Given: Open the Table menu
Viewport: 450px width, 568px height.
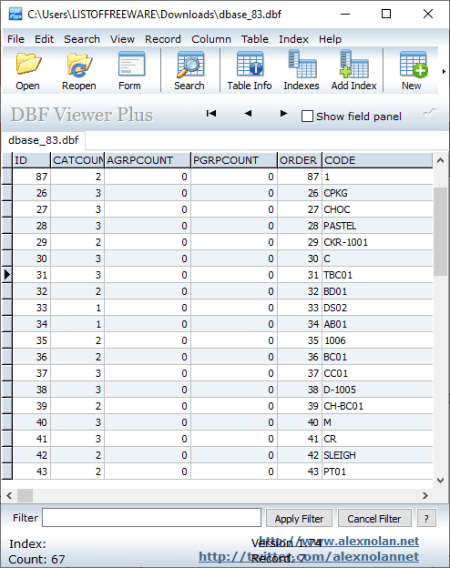Looking at the screenshot, I should tap(255, 39).
